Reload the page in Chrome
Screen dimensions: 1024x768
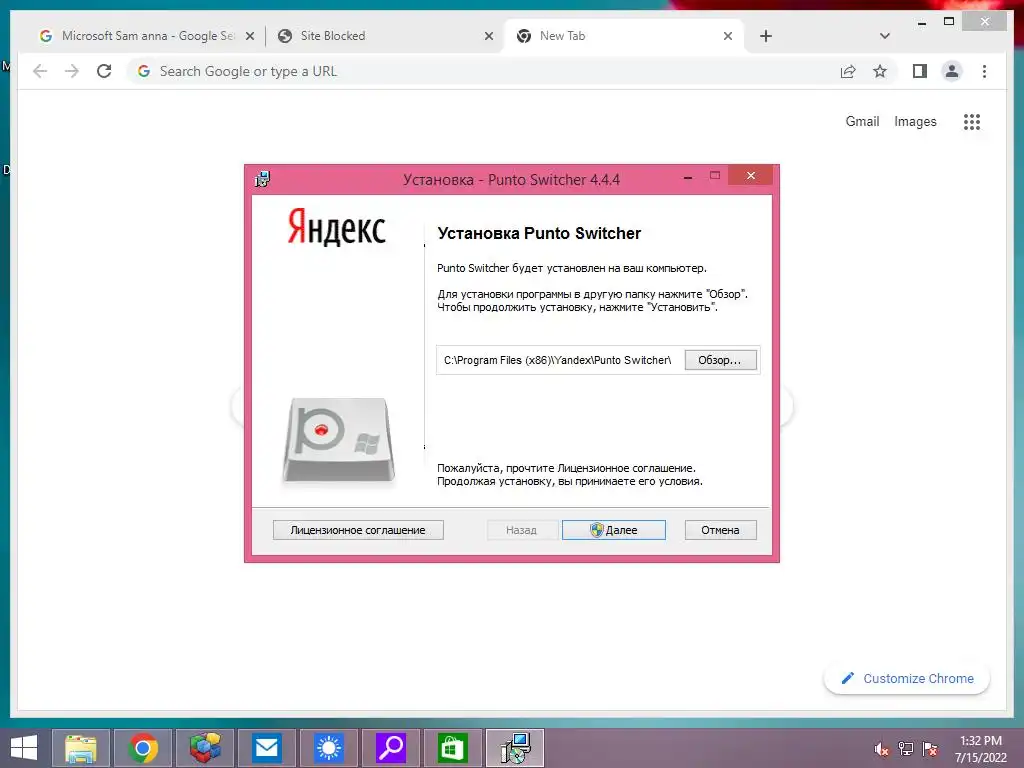click(104, 71)
